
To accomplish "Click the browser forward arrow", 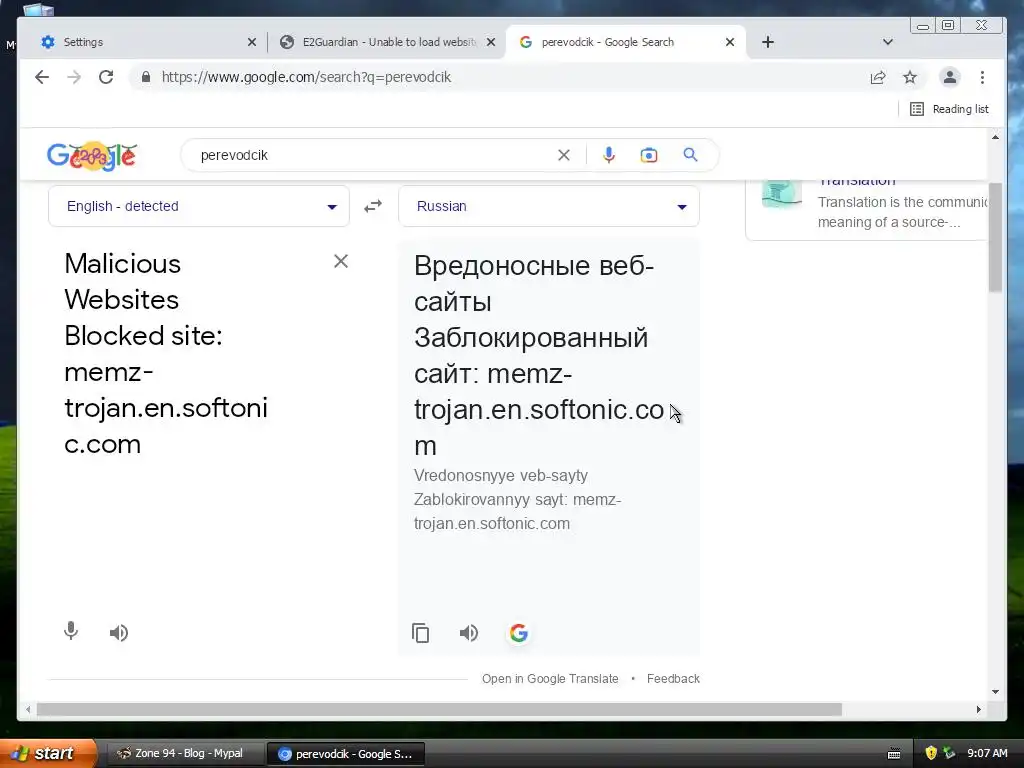I will tap(74, 77).
